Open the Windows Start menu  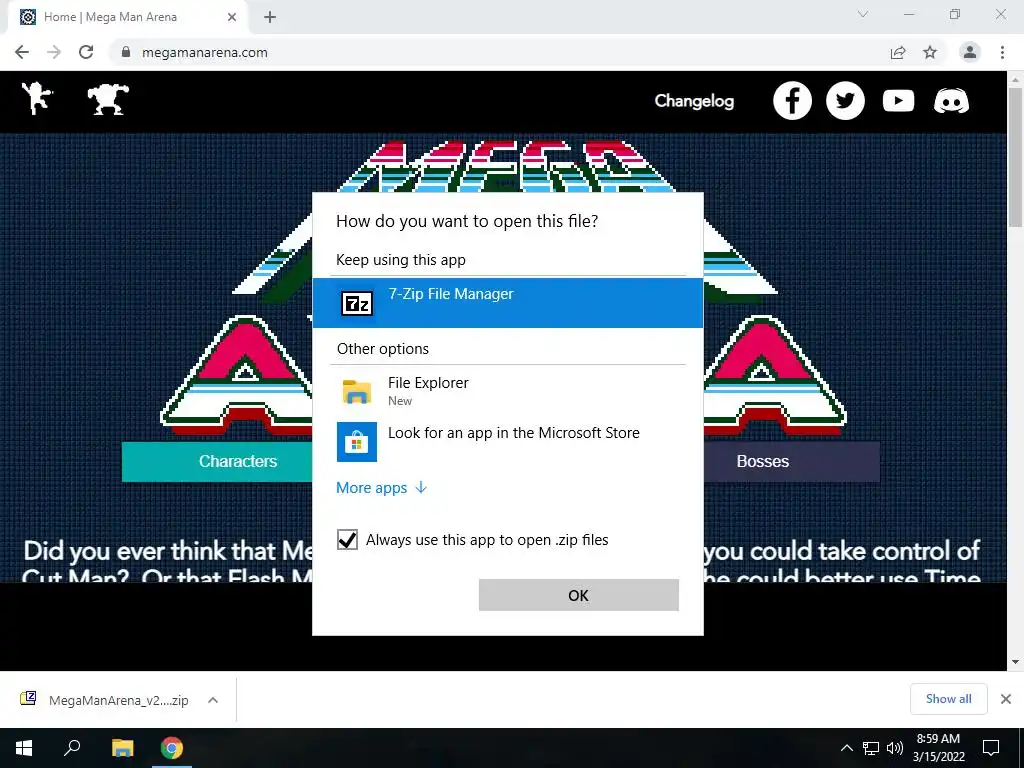click(24, 748)
